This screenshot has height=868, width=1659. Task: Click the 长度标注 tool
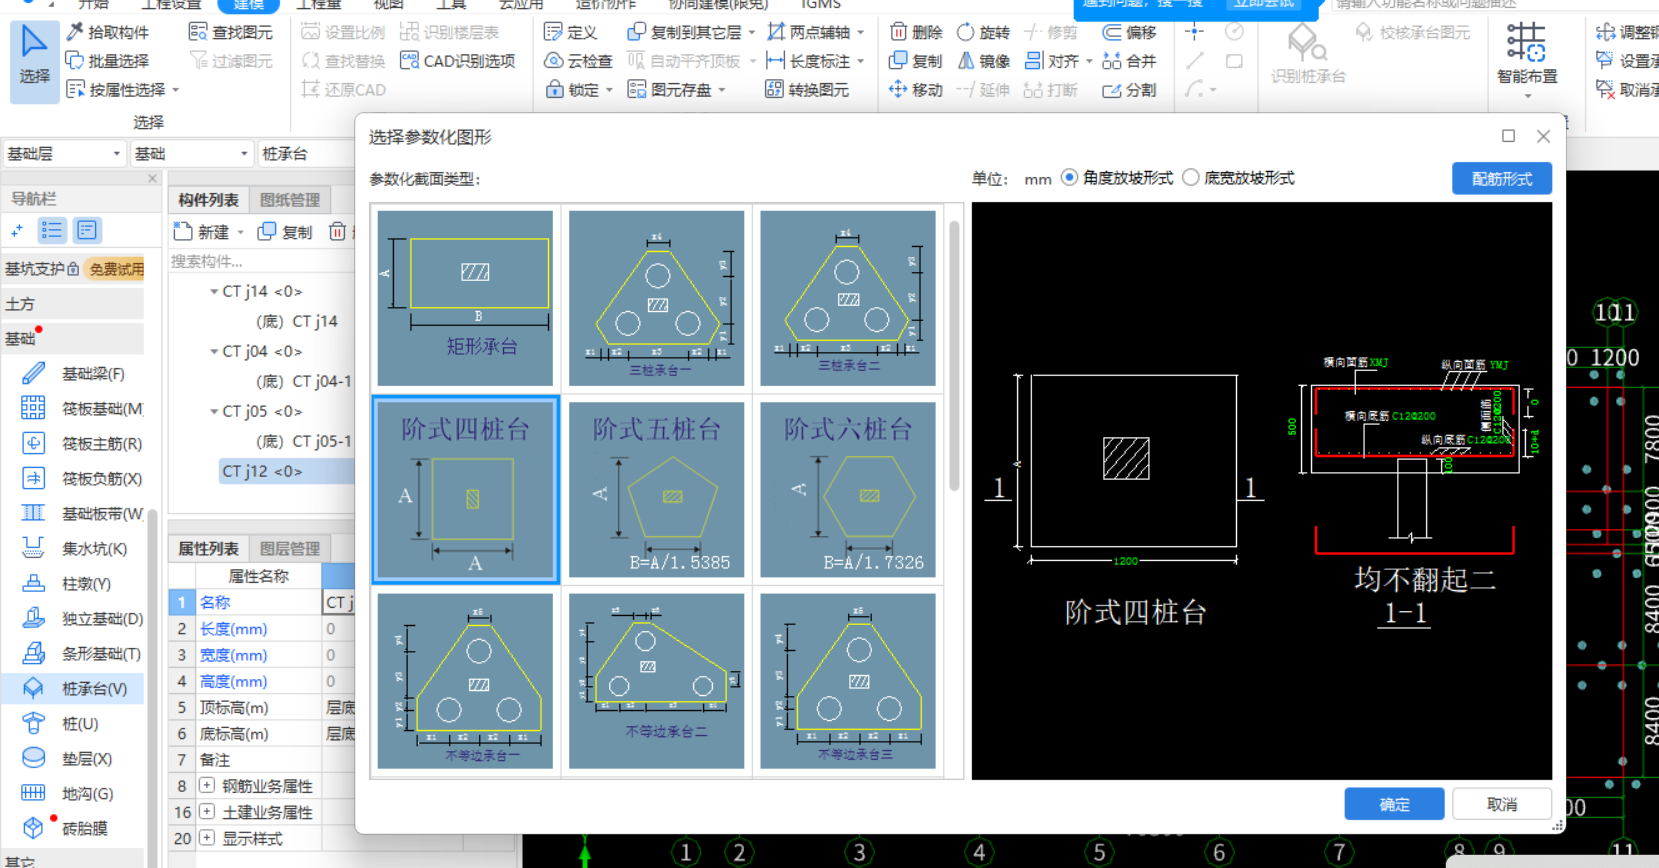[808, 61]
